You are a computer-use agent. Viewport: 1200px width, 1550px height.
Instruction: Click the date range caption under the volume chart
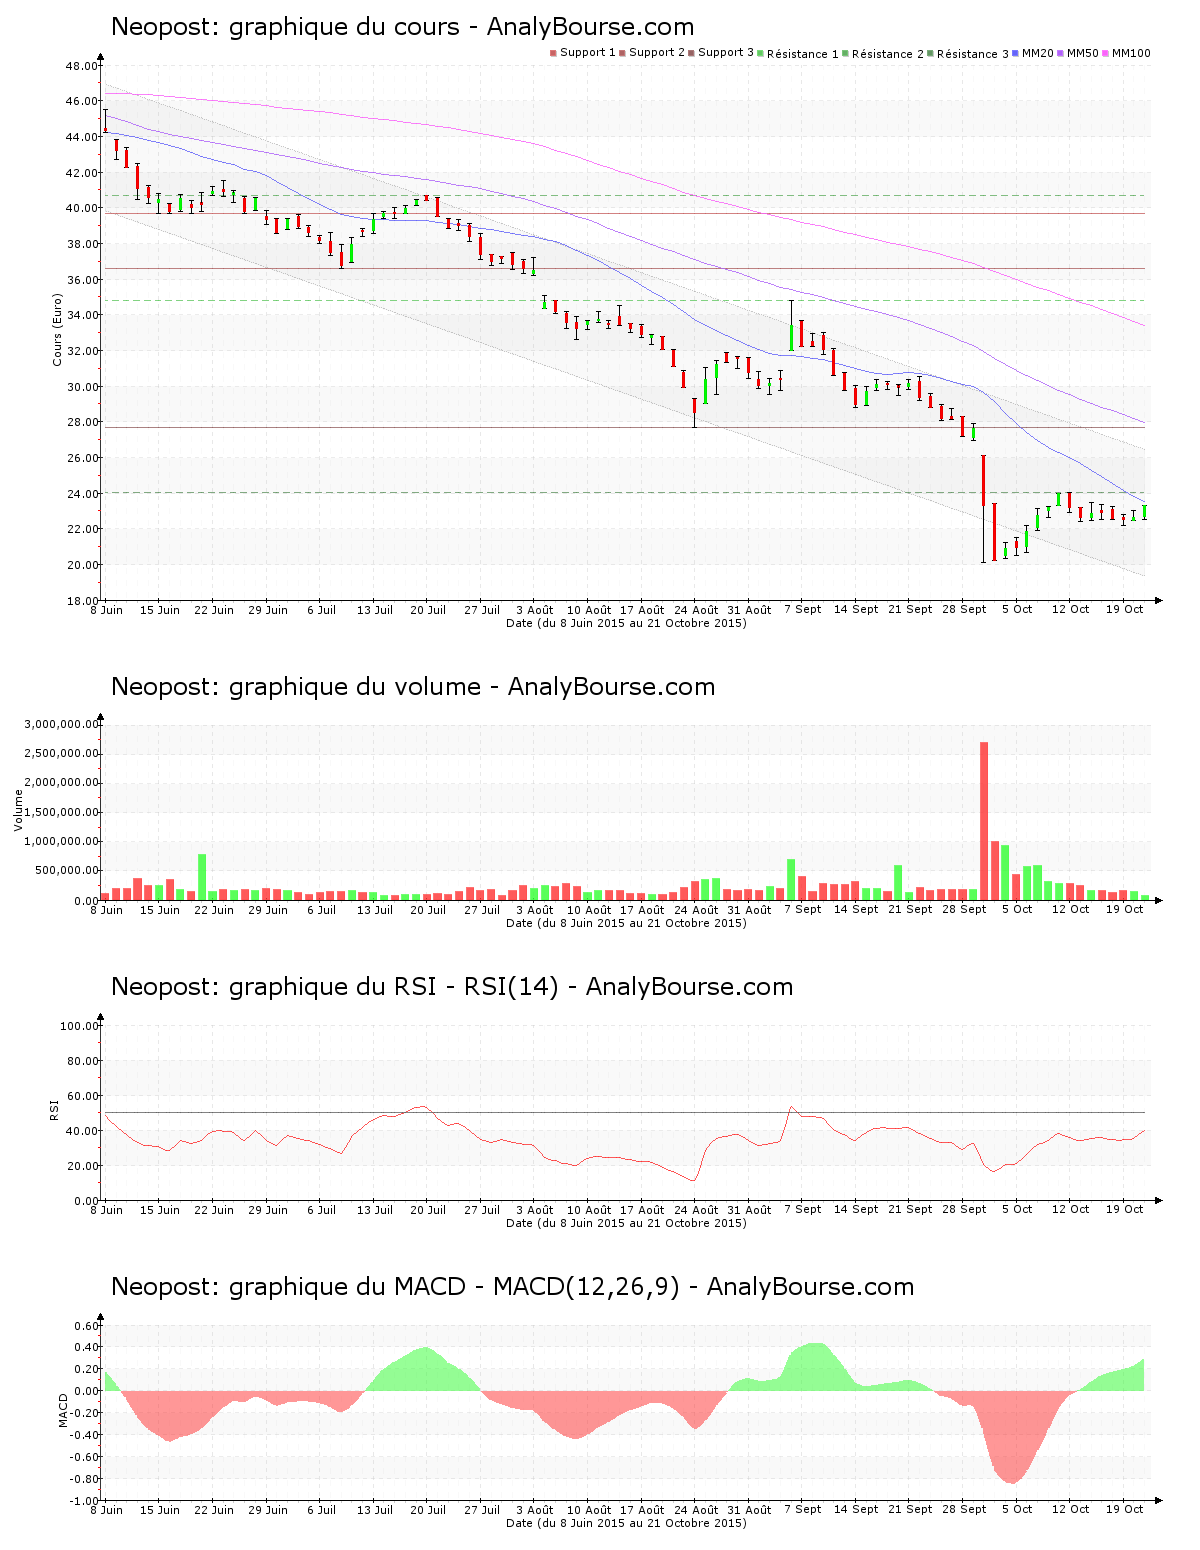(x=626, y=923)
